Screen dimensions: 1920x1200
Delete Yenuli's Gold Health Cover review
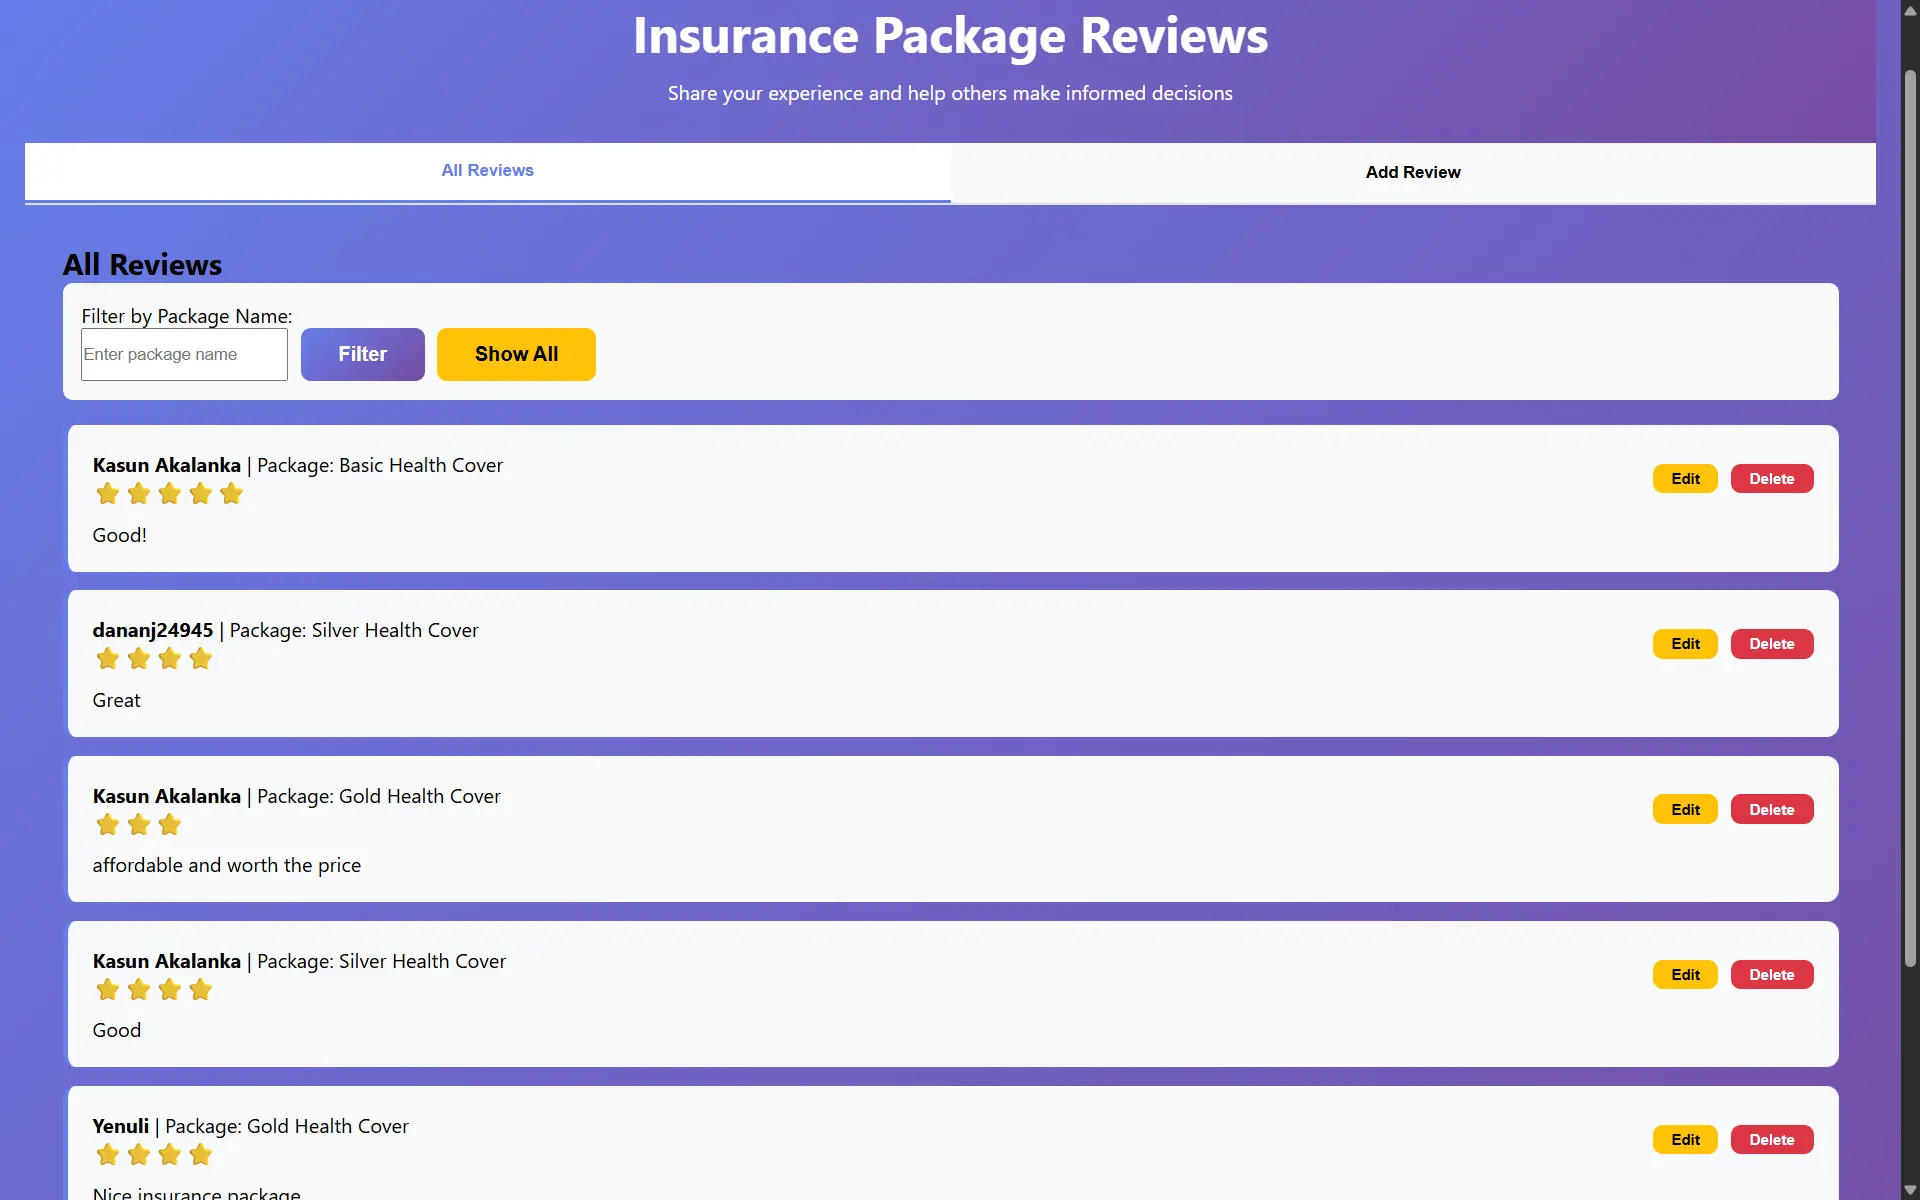click(1771, 1140)
